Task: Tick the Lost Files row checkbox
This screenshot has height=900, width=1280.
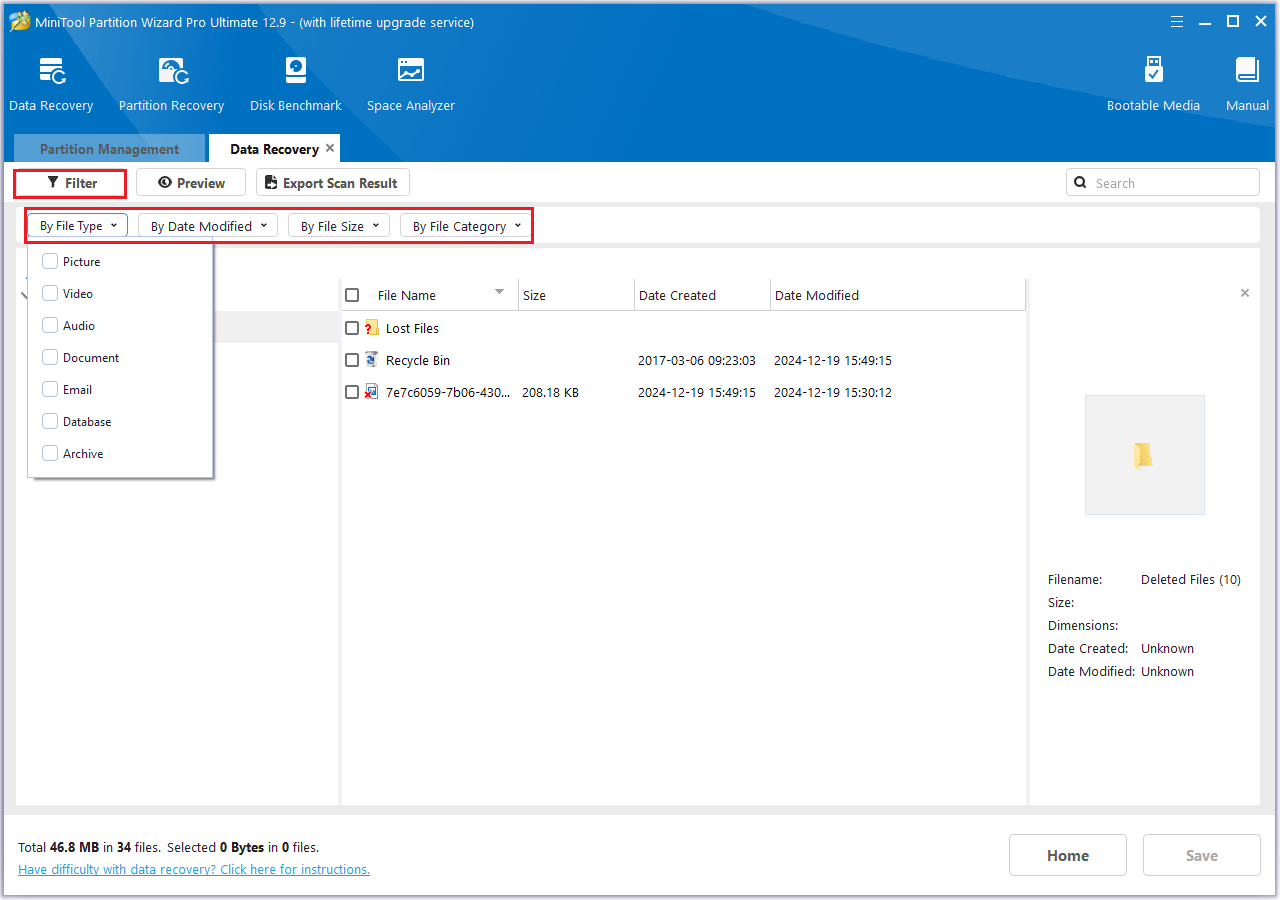Action: point(352,328)
